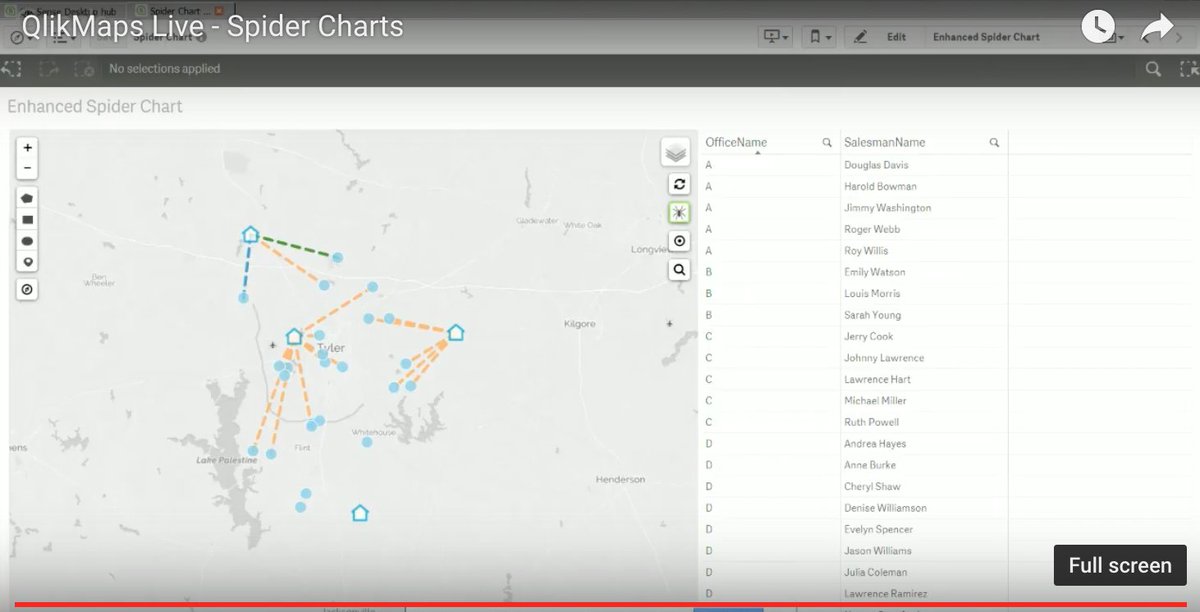Toggle the pin marker drawing tool
The image size is (1200, 612).
pos(27,261)
